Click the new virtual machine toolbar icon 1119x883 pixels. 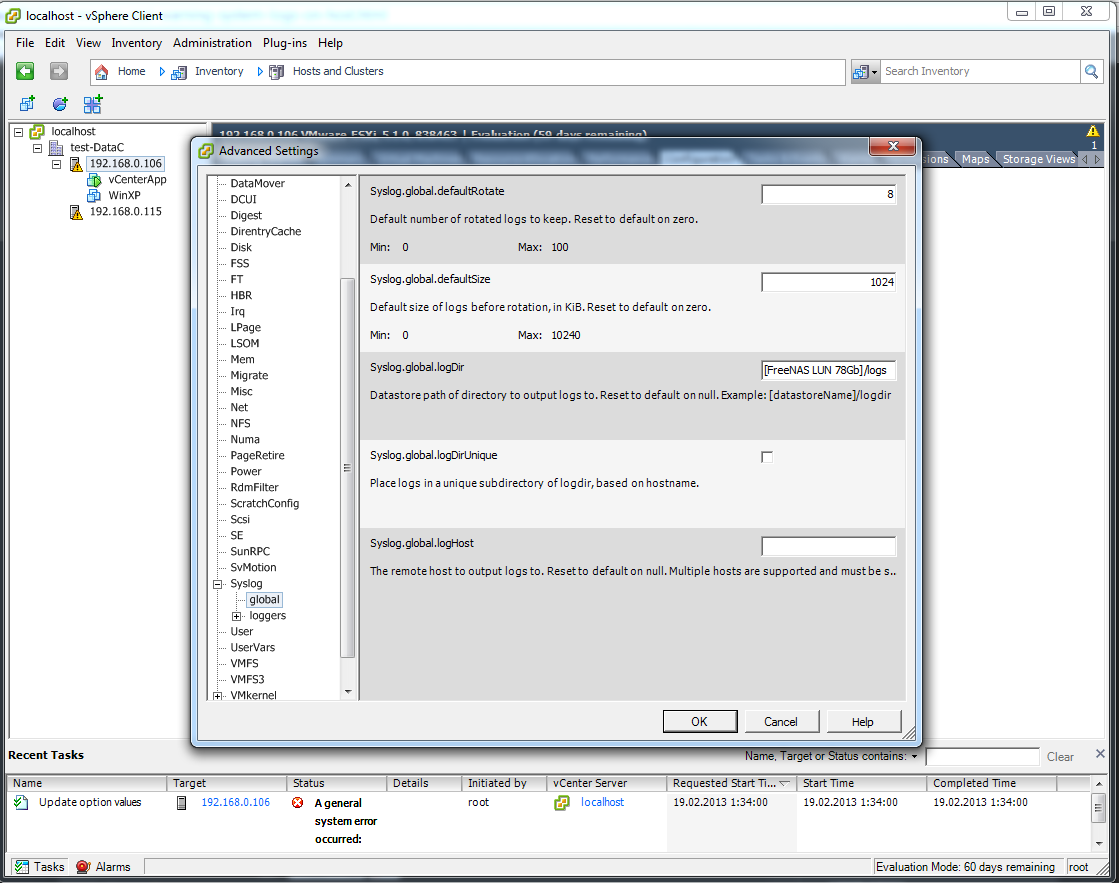27,104
